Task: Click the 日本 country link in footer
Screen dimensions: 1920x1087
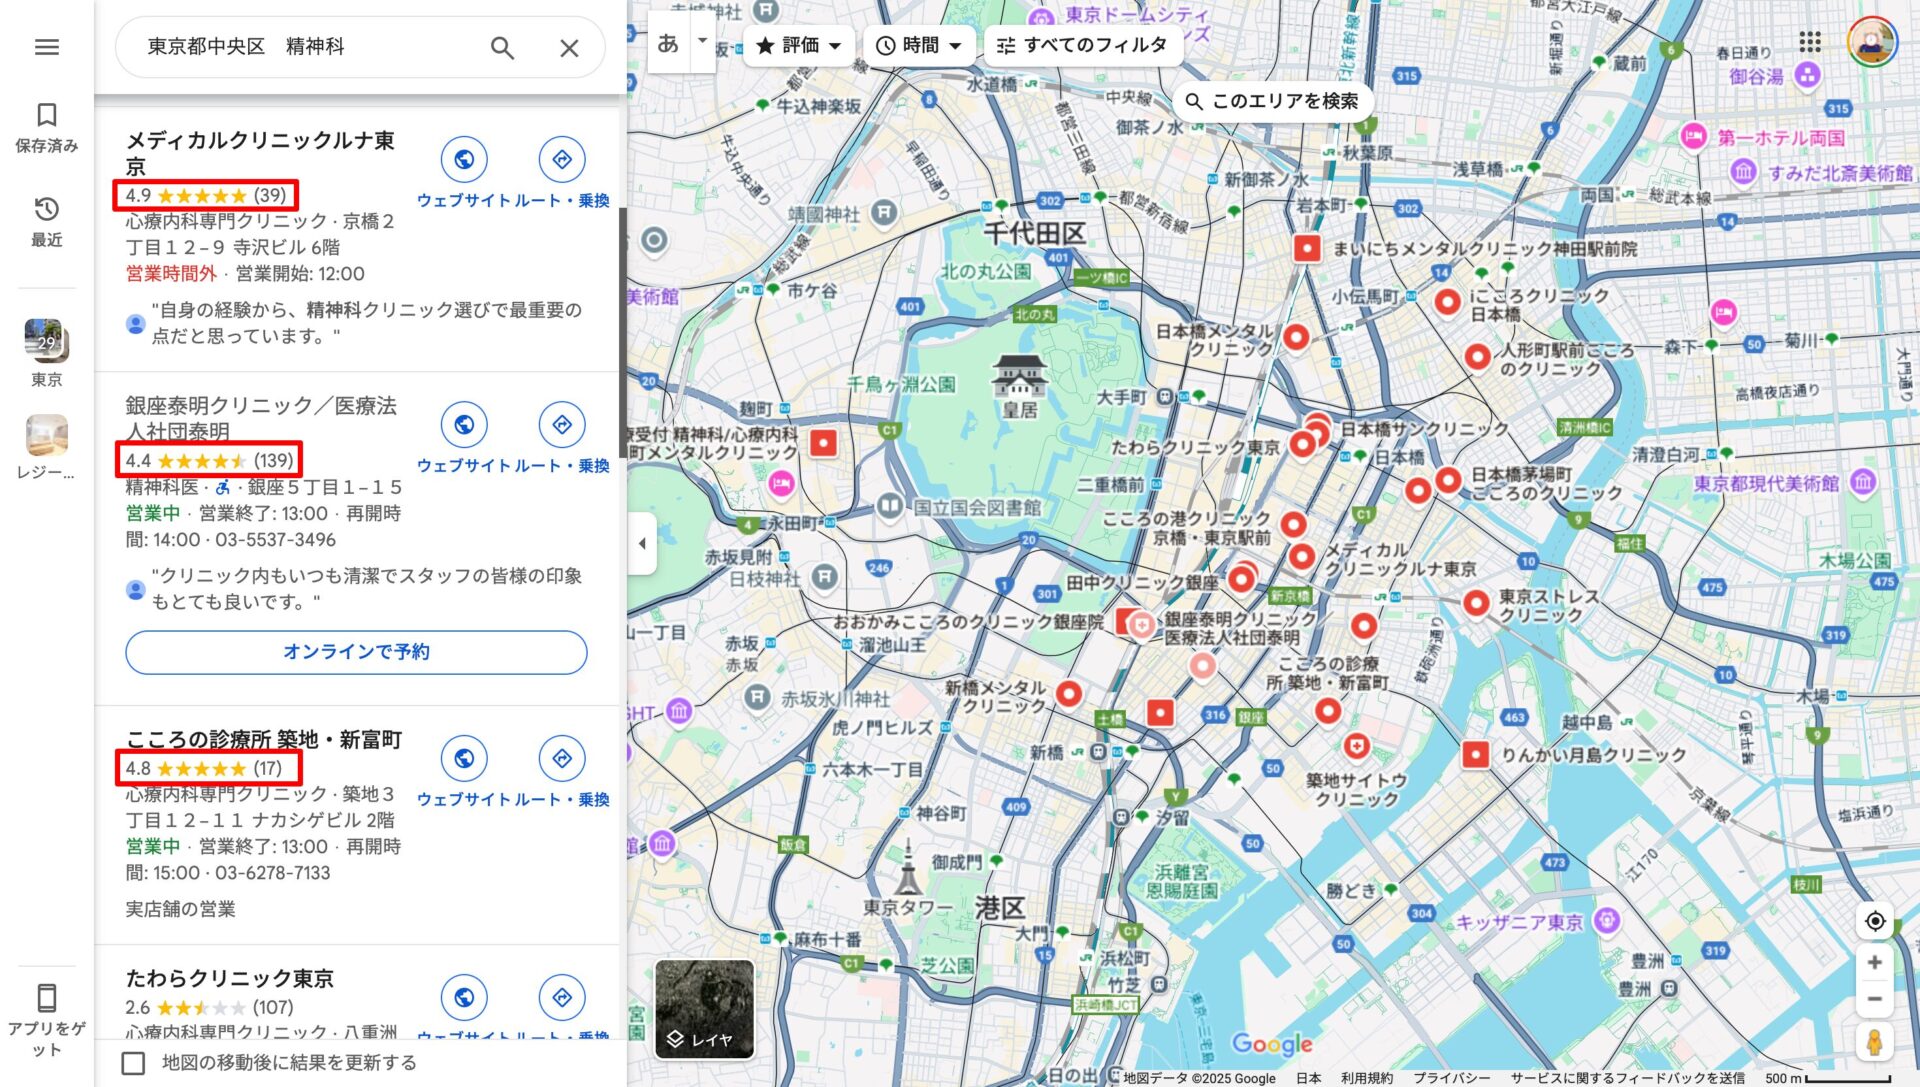Action: point(1309,1078)
